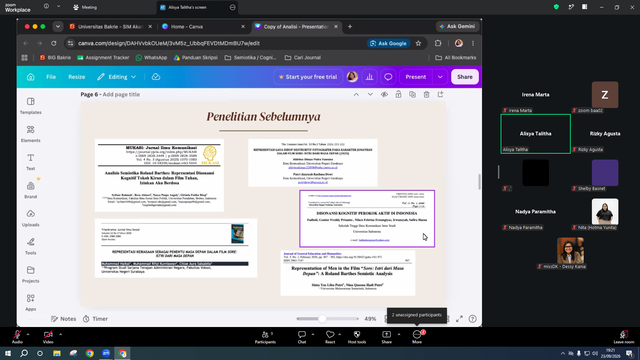The width and height of the screenshot is (640, 360).
Task: Open the Elements panel
Action: tap(31, 133)
